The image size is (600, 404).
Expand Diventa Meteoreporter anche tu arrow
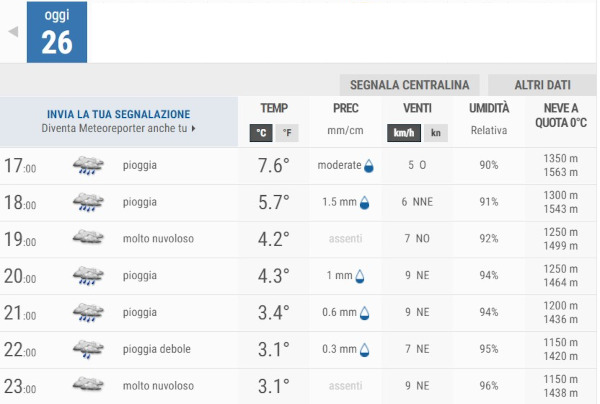(x=193, y=129)
